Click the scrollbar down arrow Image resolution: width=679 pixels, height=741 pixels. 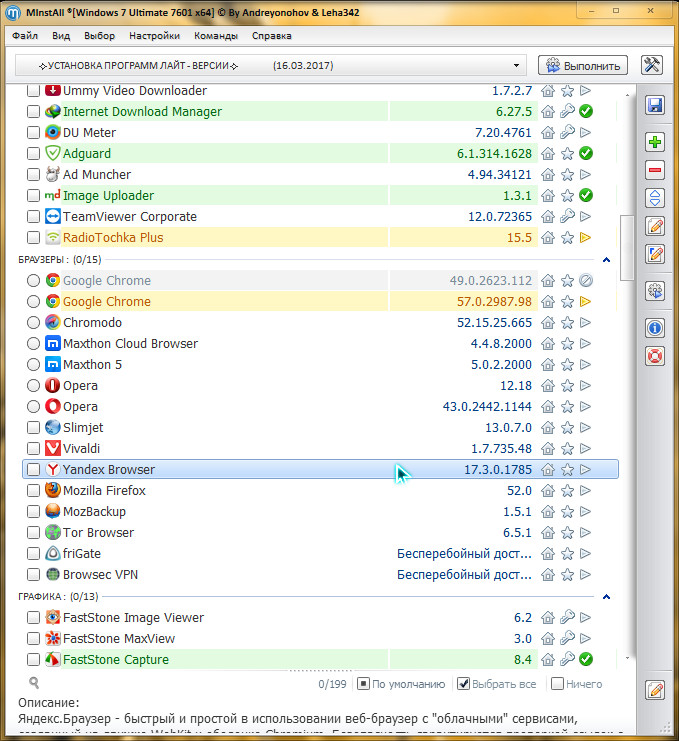pos(627,658)
